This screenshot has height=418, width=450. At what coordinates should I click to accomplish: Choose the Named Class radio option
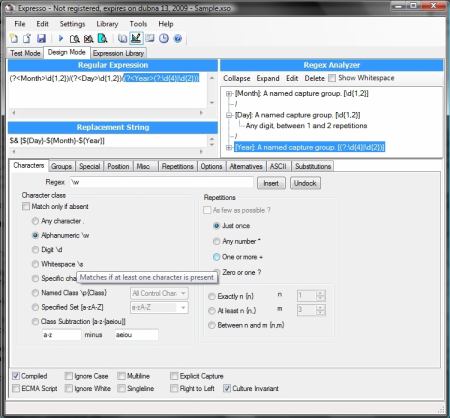coord(35,293)
